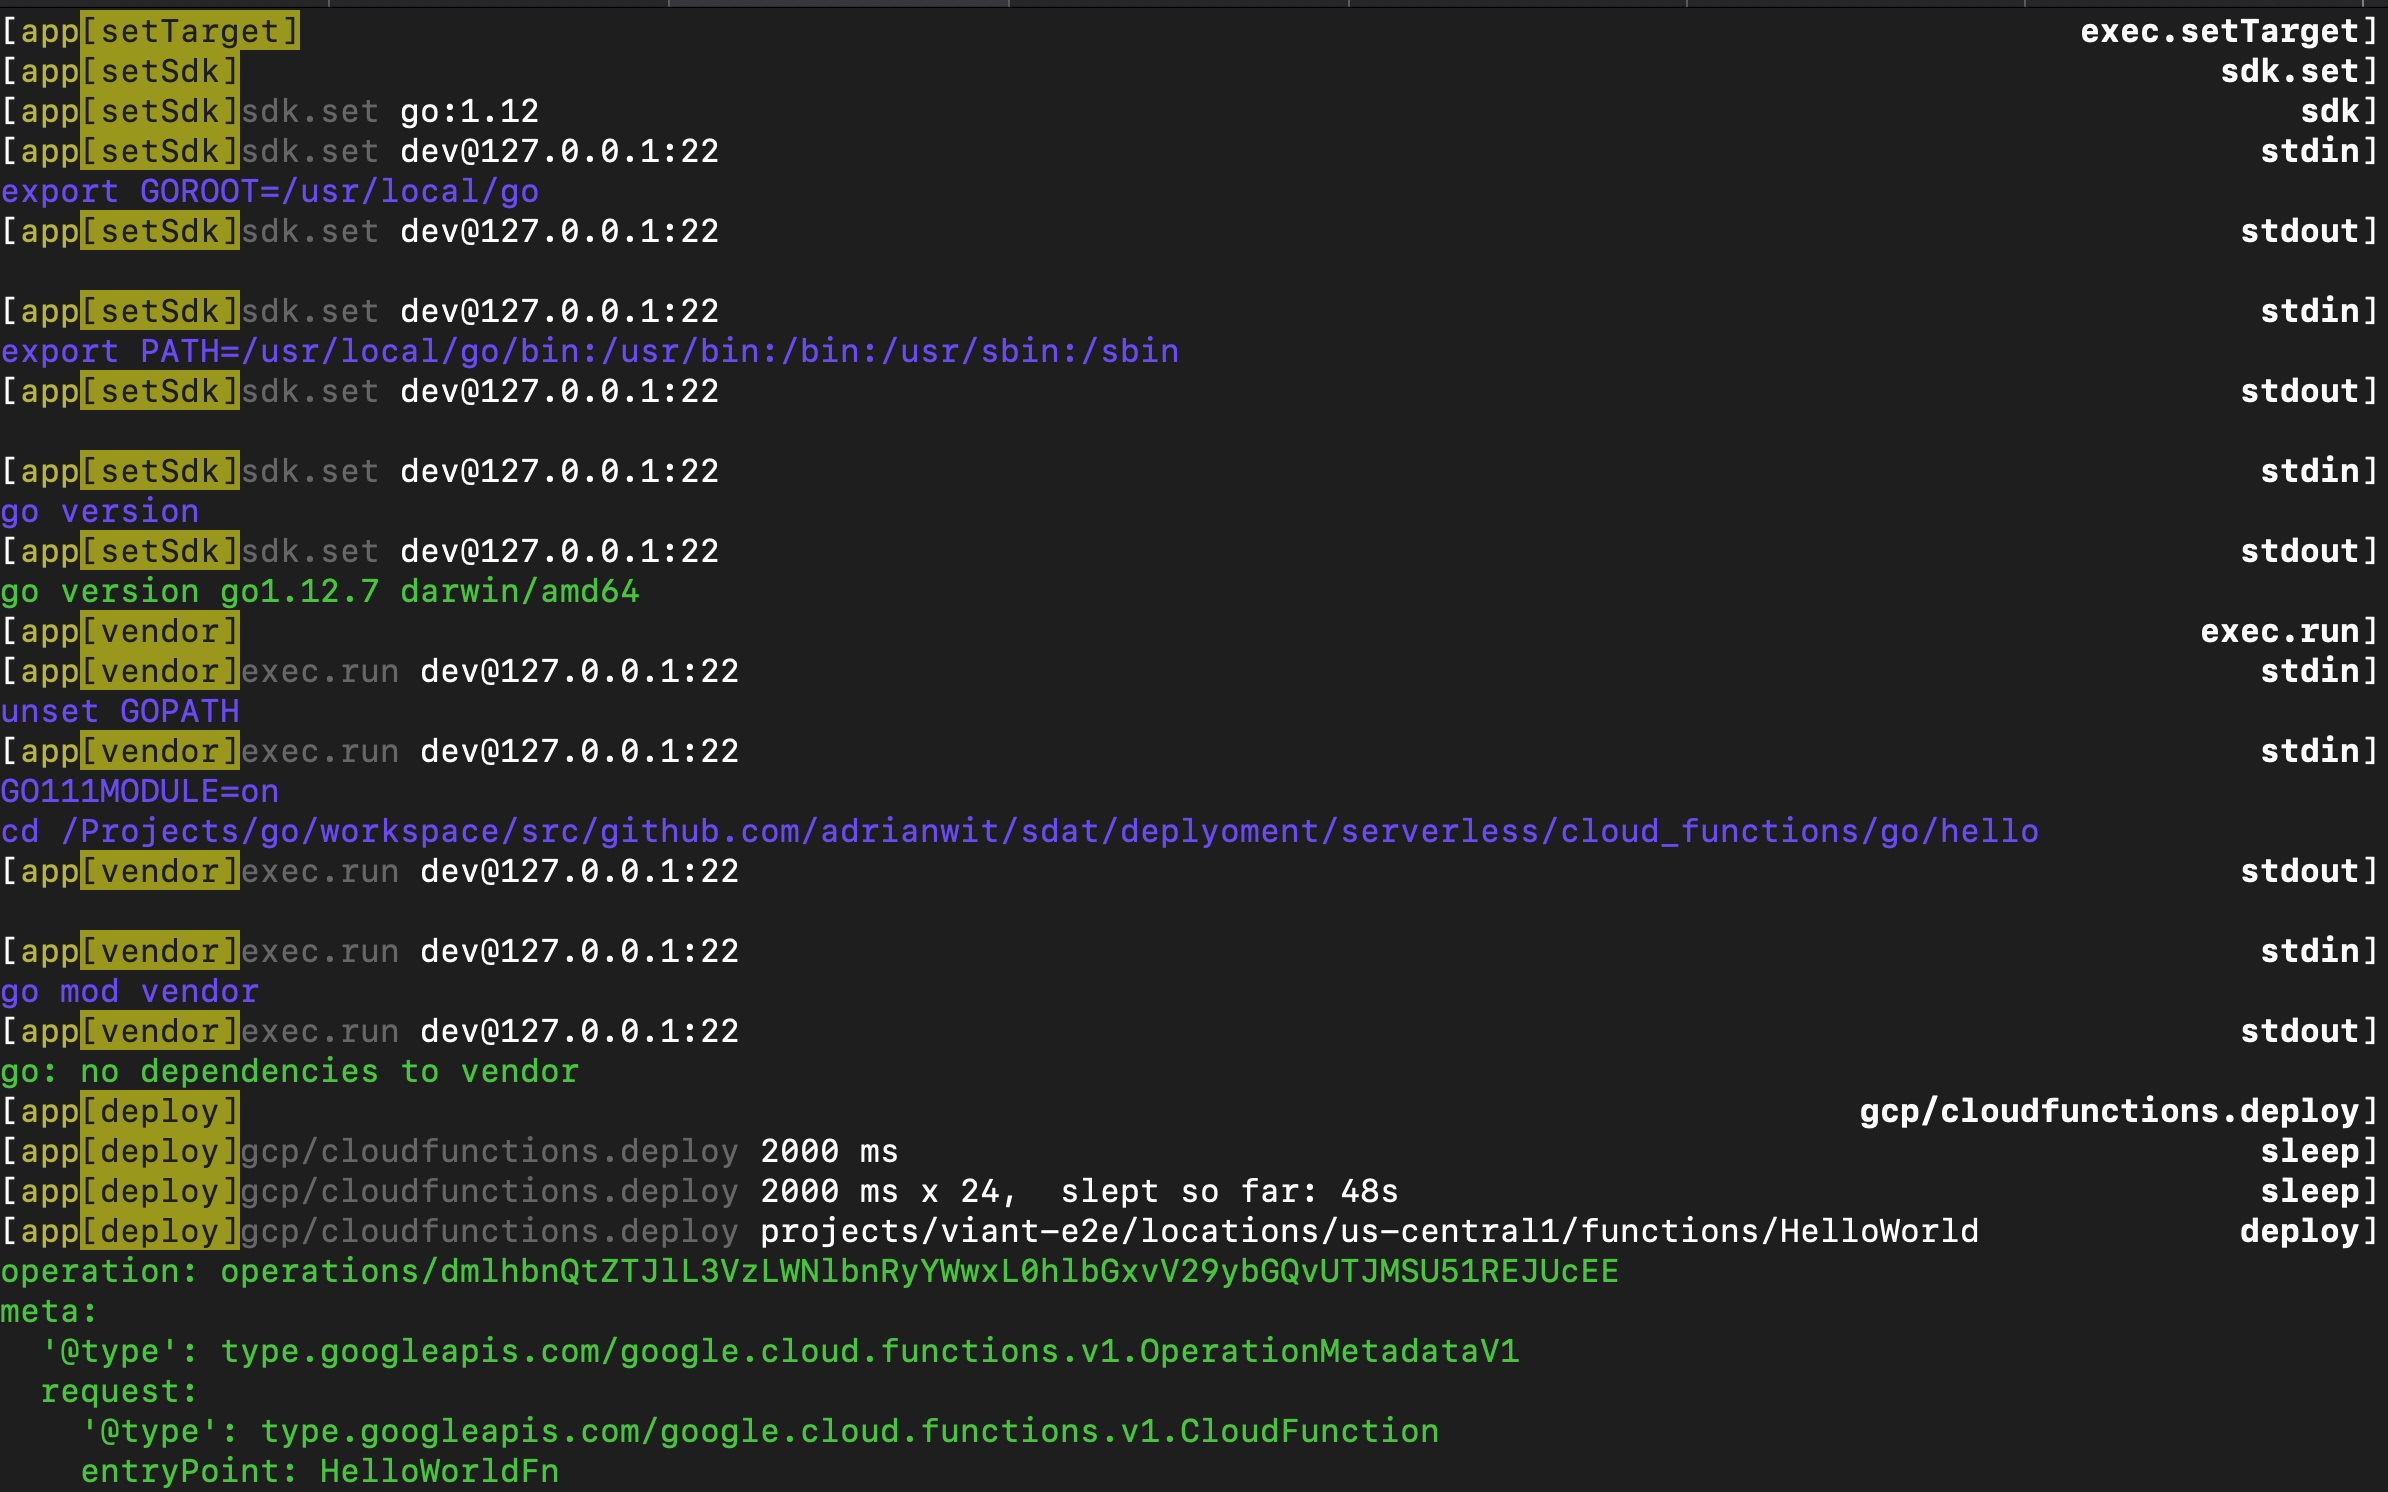Switch to the active terminal tab at top

840,8
